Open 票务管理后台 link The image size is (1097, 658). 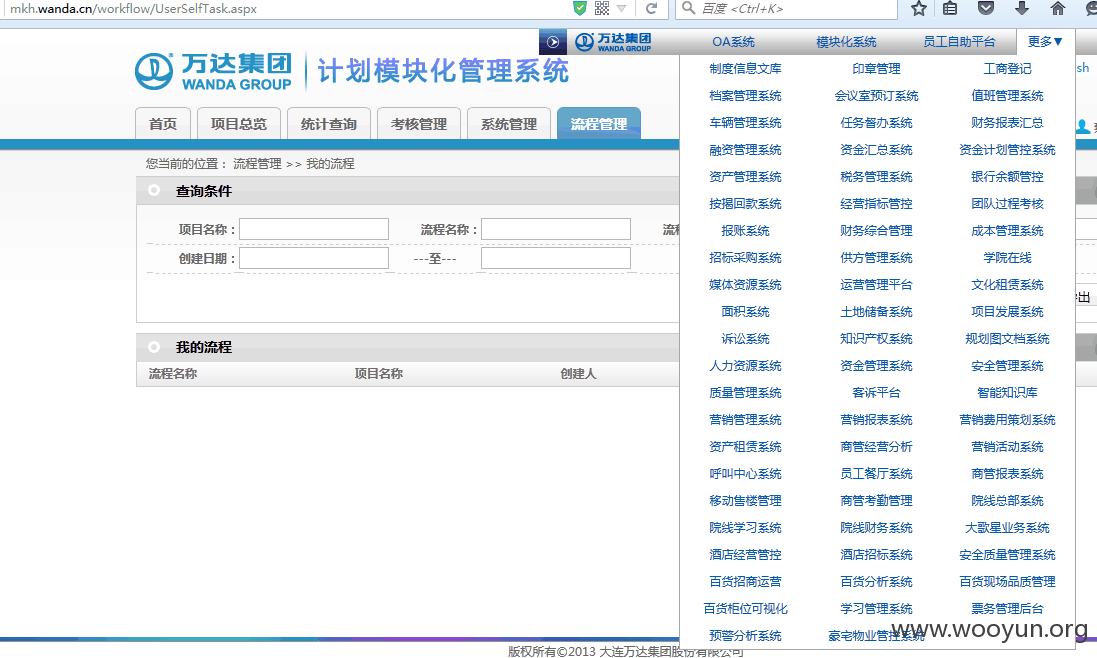1007,609
